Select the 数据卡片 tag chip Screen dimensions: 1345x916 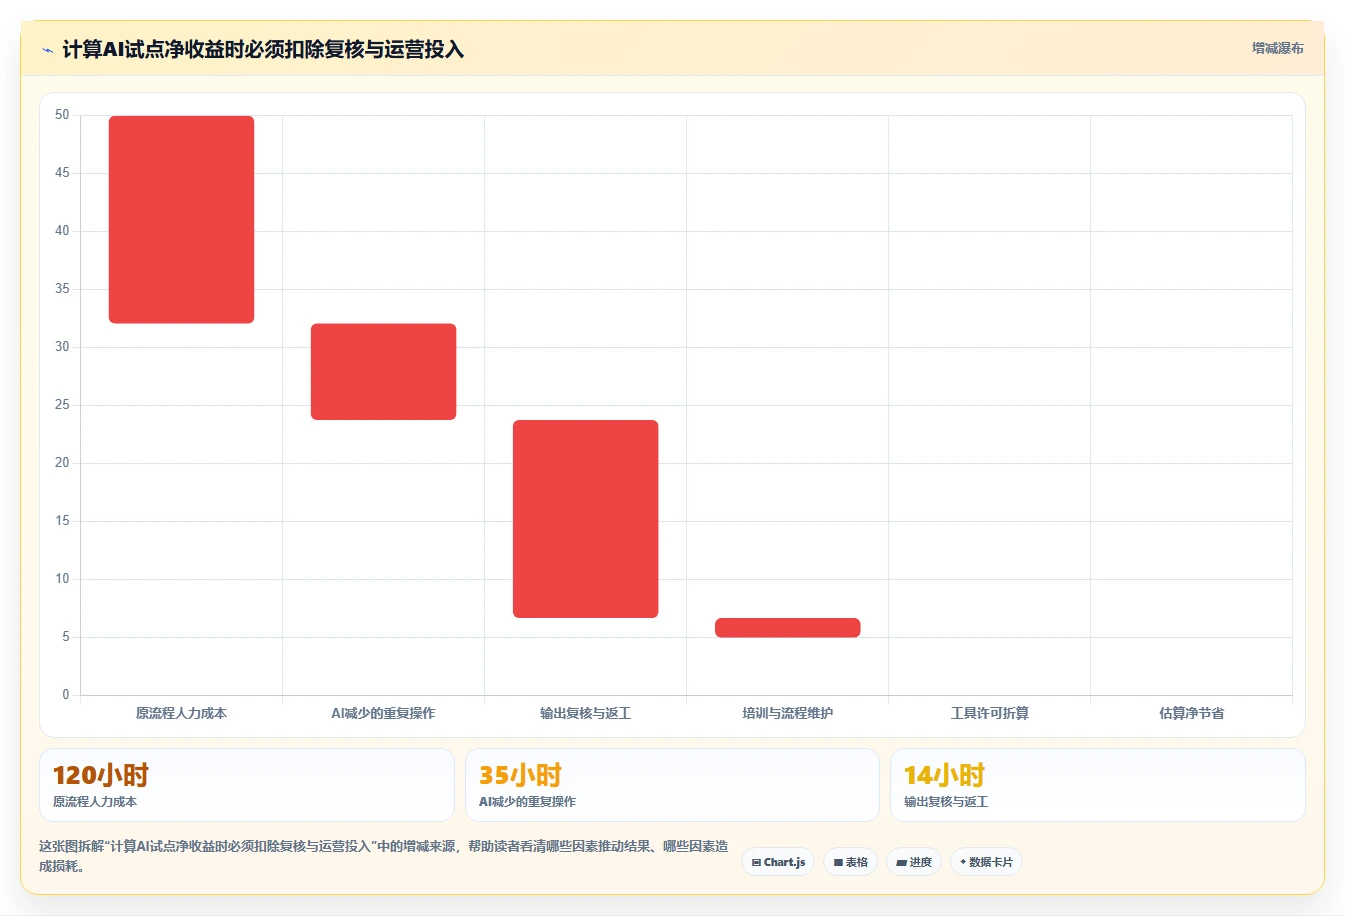pos(986,862)
